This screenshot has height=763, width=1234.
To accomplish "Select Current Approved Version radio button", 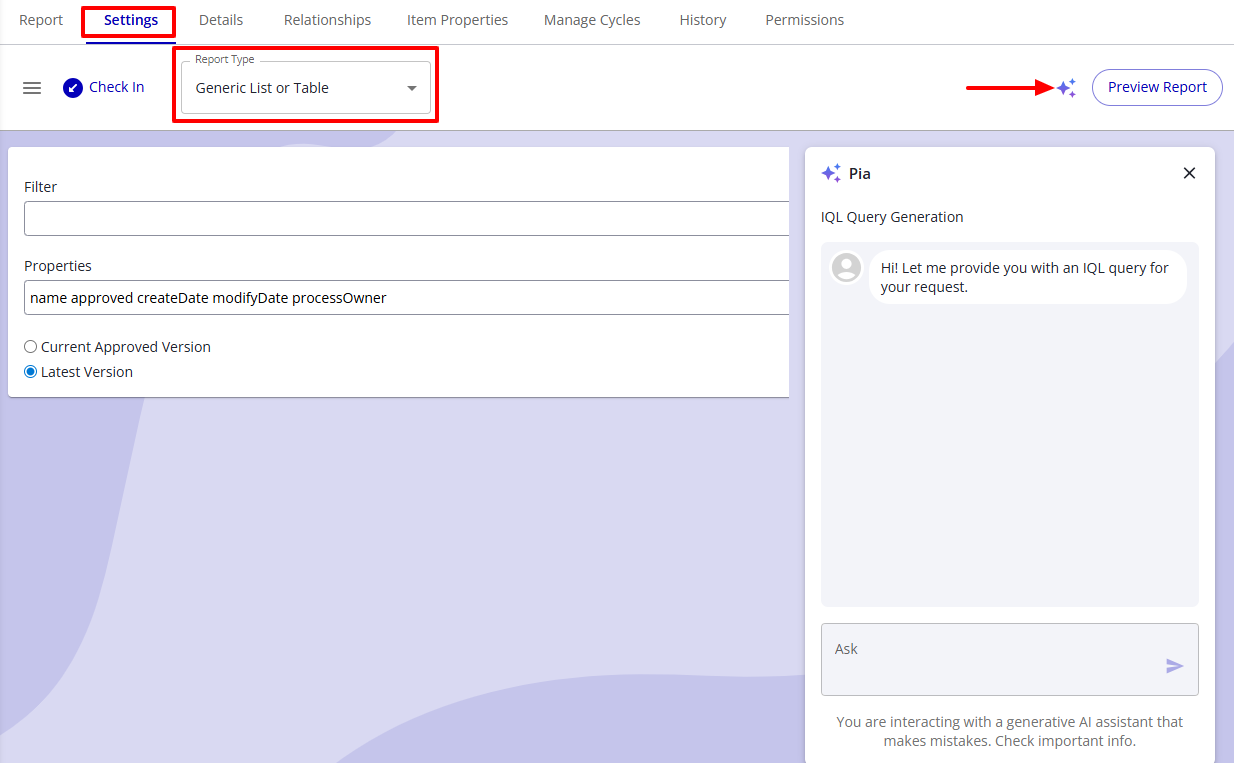I will 31,347.
